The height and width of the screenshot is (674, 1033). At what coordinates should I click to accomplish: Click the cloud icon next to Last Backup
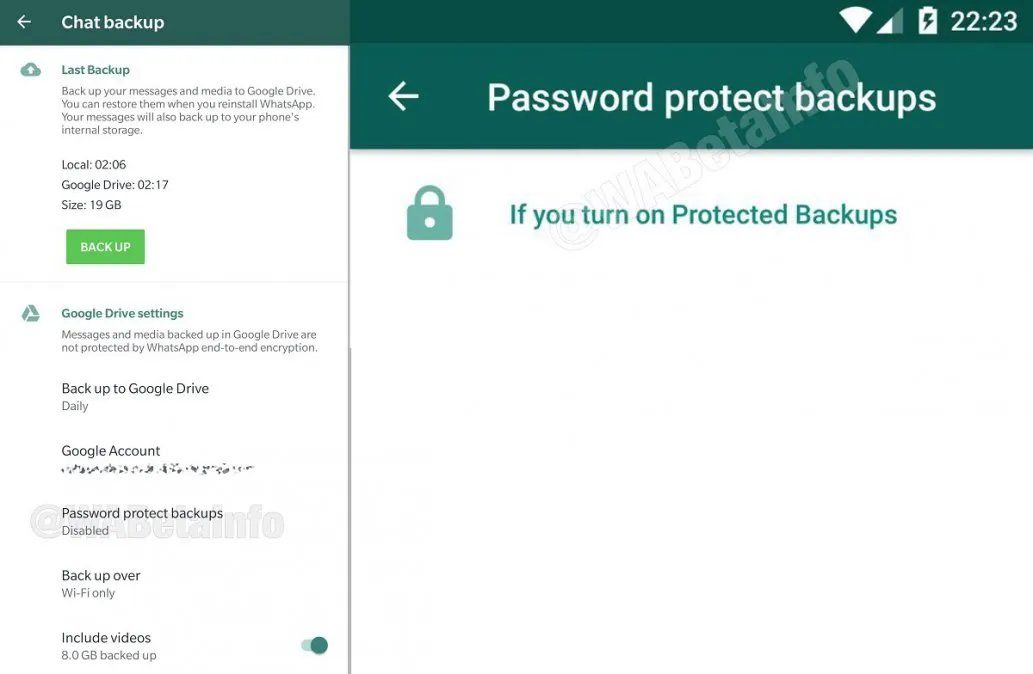(30, 68)
